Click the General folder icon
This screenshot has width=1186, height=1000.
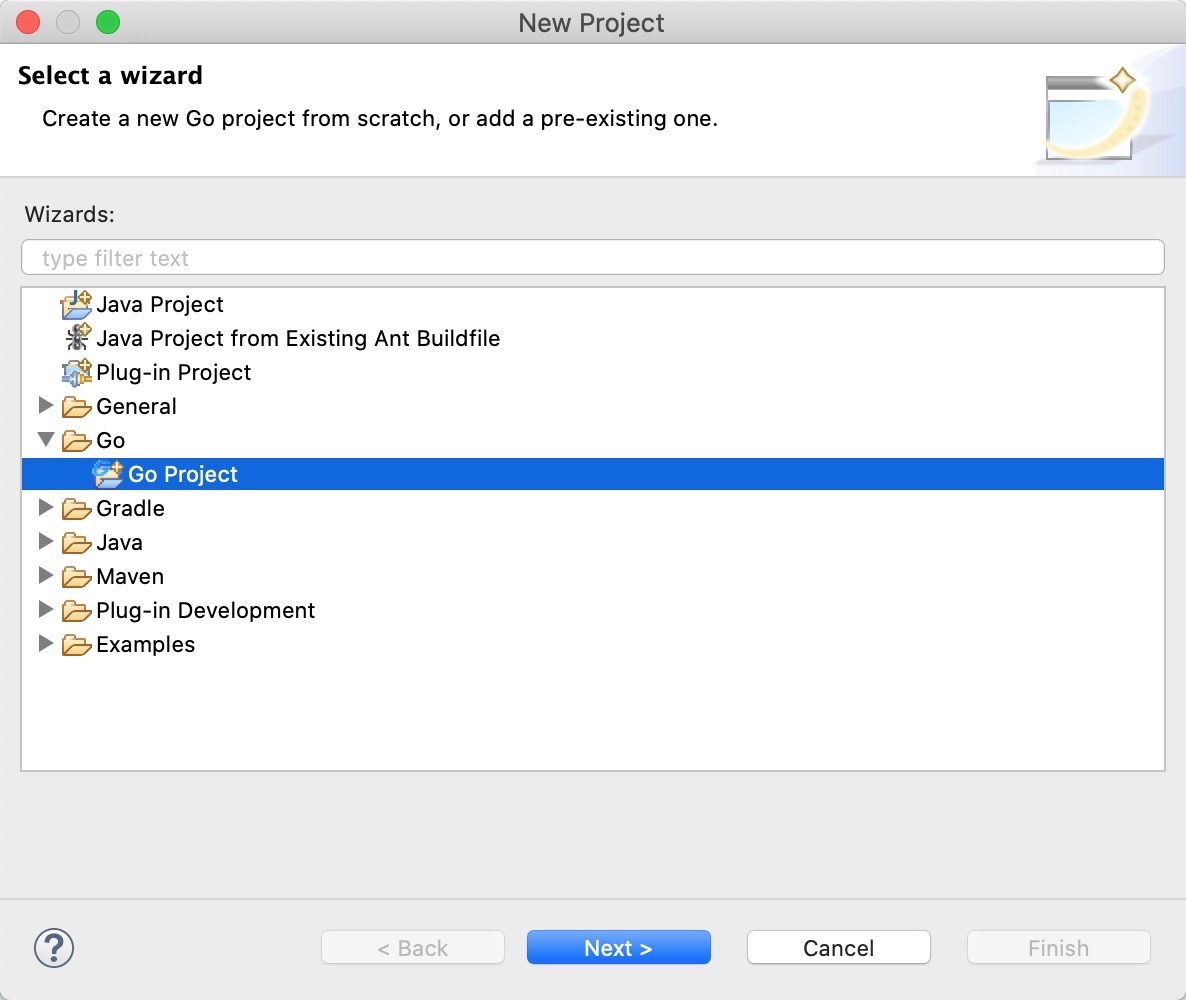[76, 407]
